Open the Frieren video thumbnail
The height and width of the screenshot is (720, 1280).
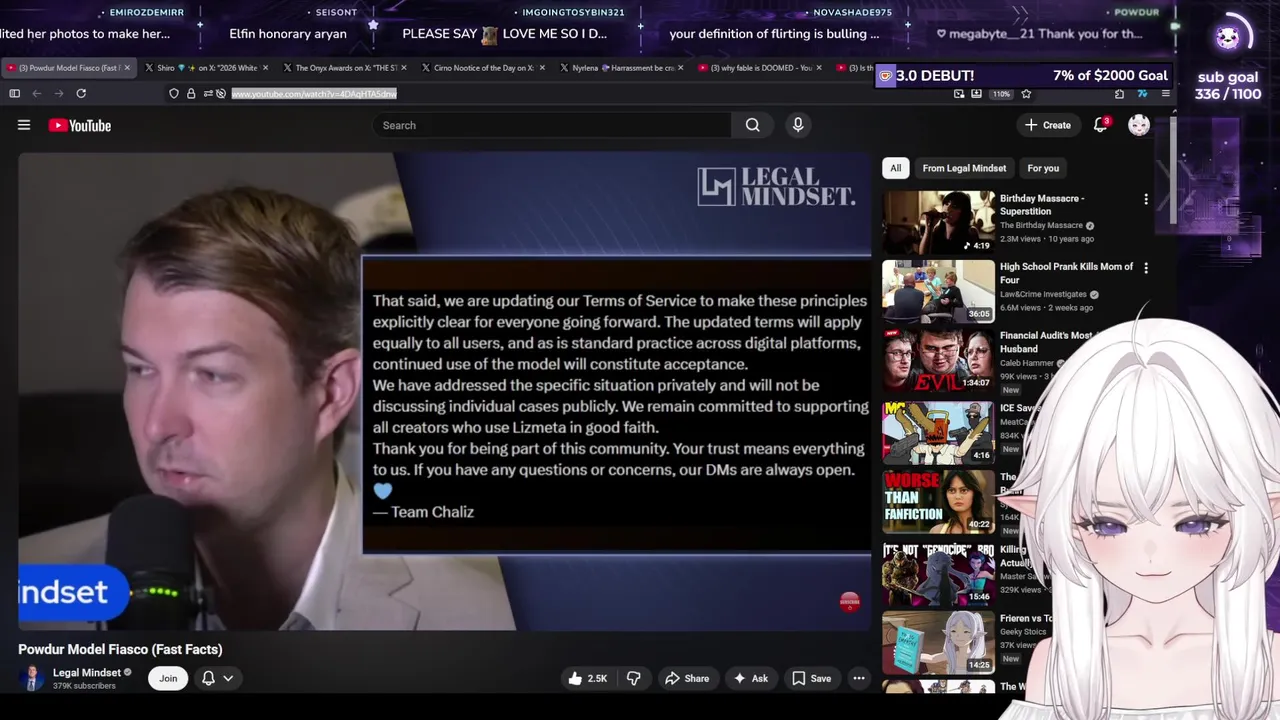click(938, 642)
